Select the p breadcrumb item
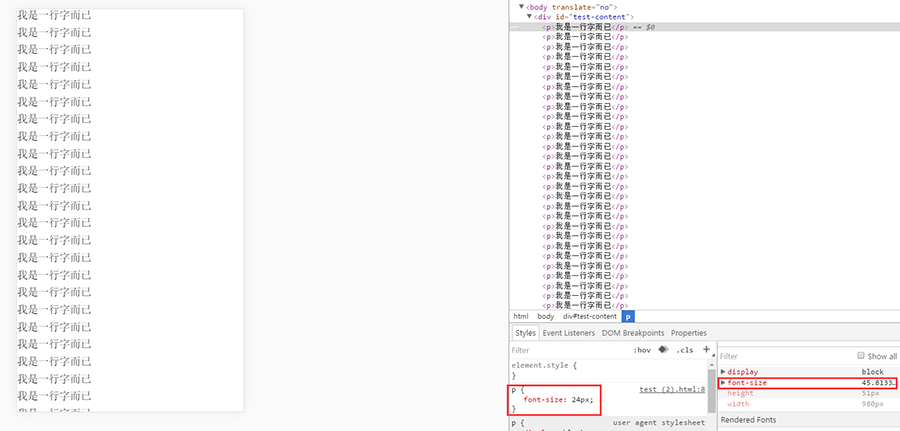900x431 pixels. (x=628, y=316)
